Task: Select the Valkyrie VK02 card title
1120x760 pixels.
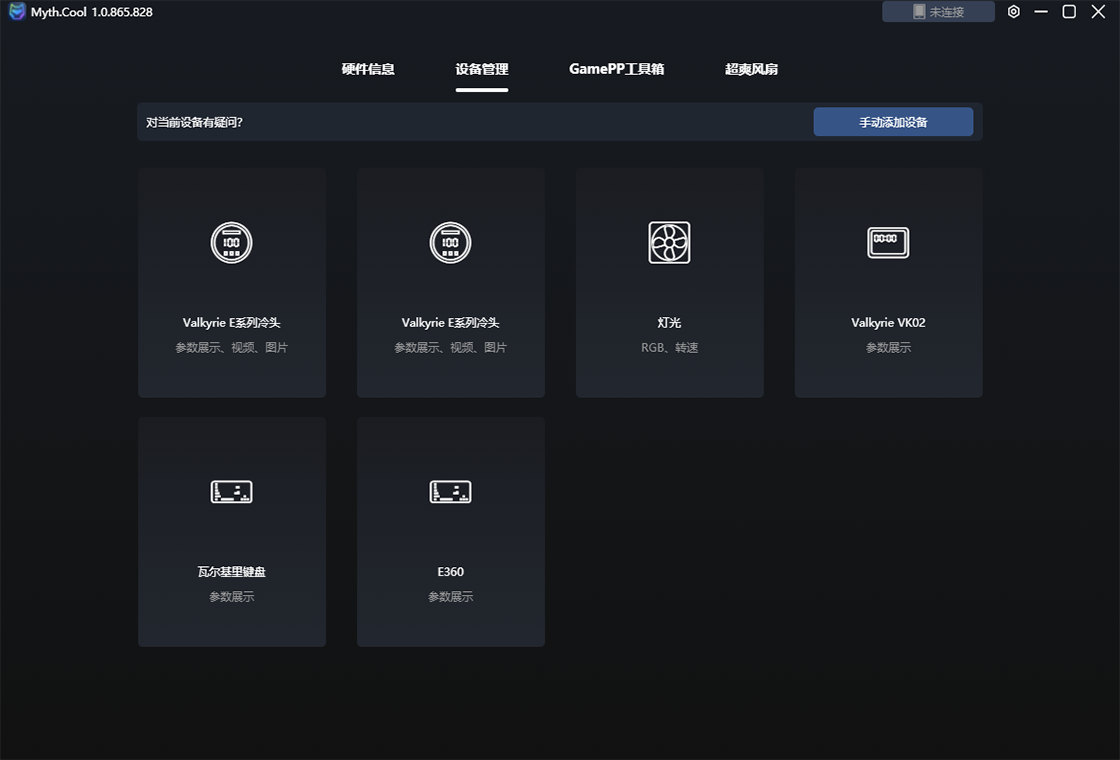Action: coord(888,323)
